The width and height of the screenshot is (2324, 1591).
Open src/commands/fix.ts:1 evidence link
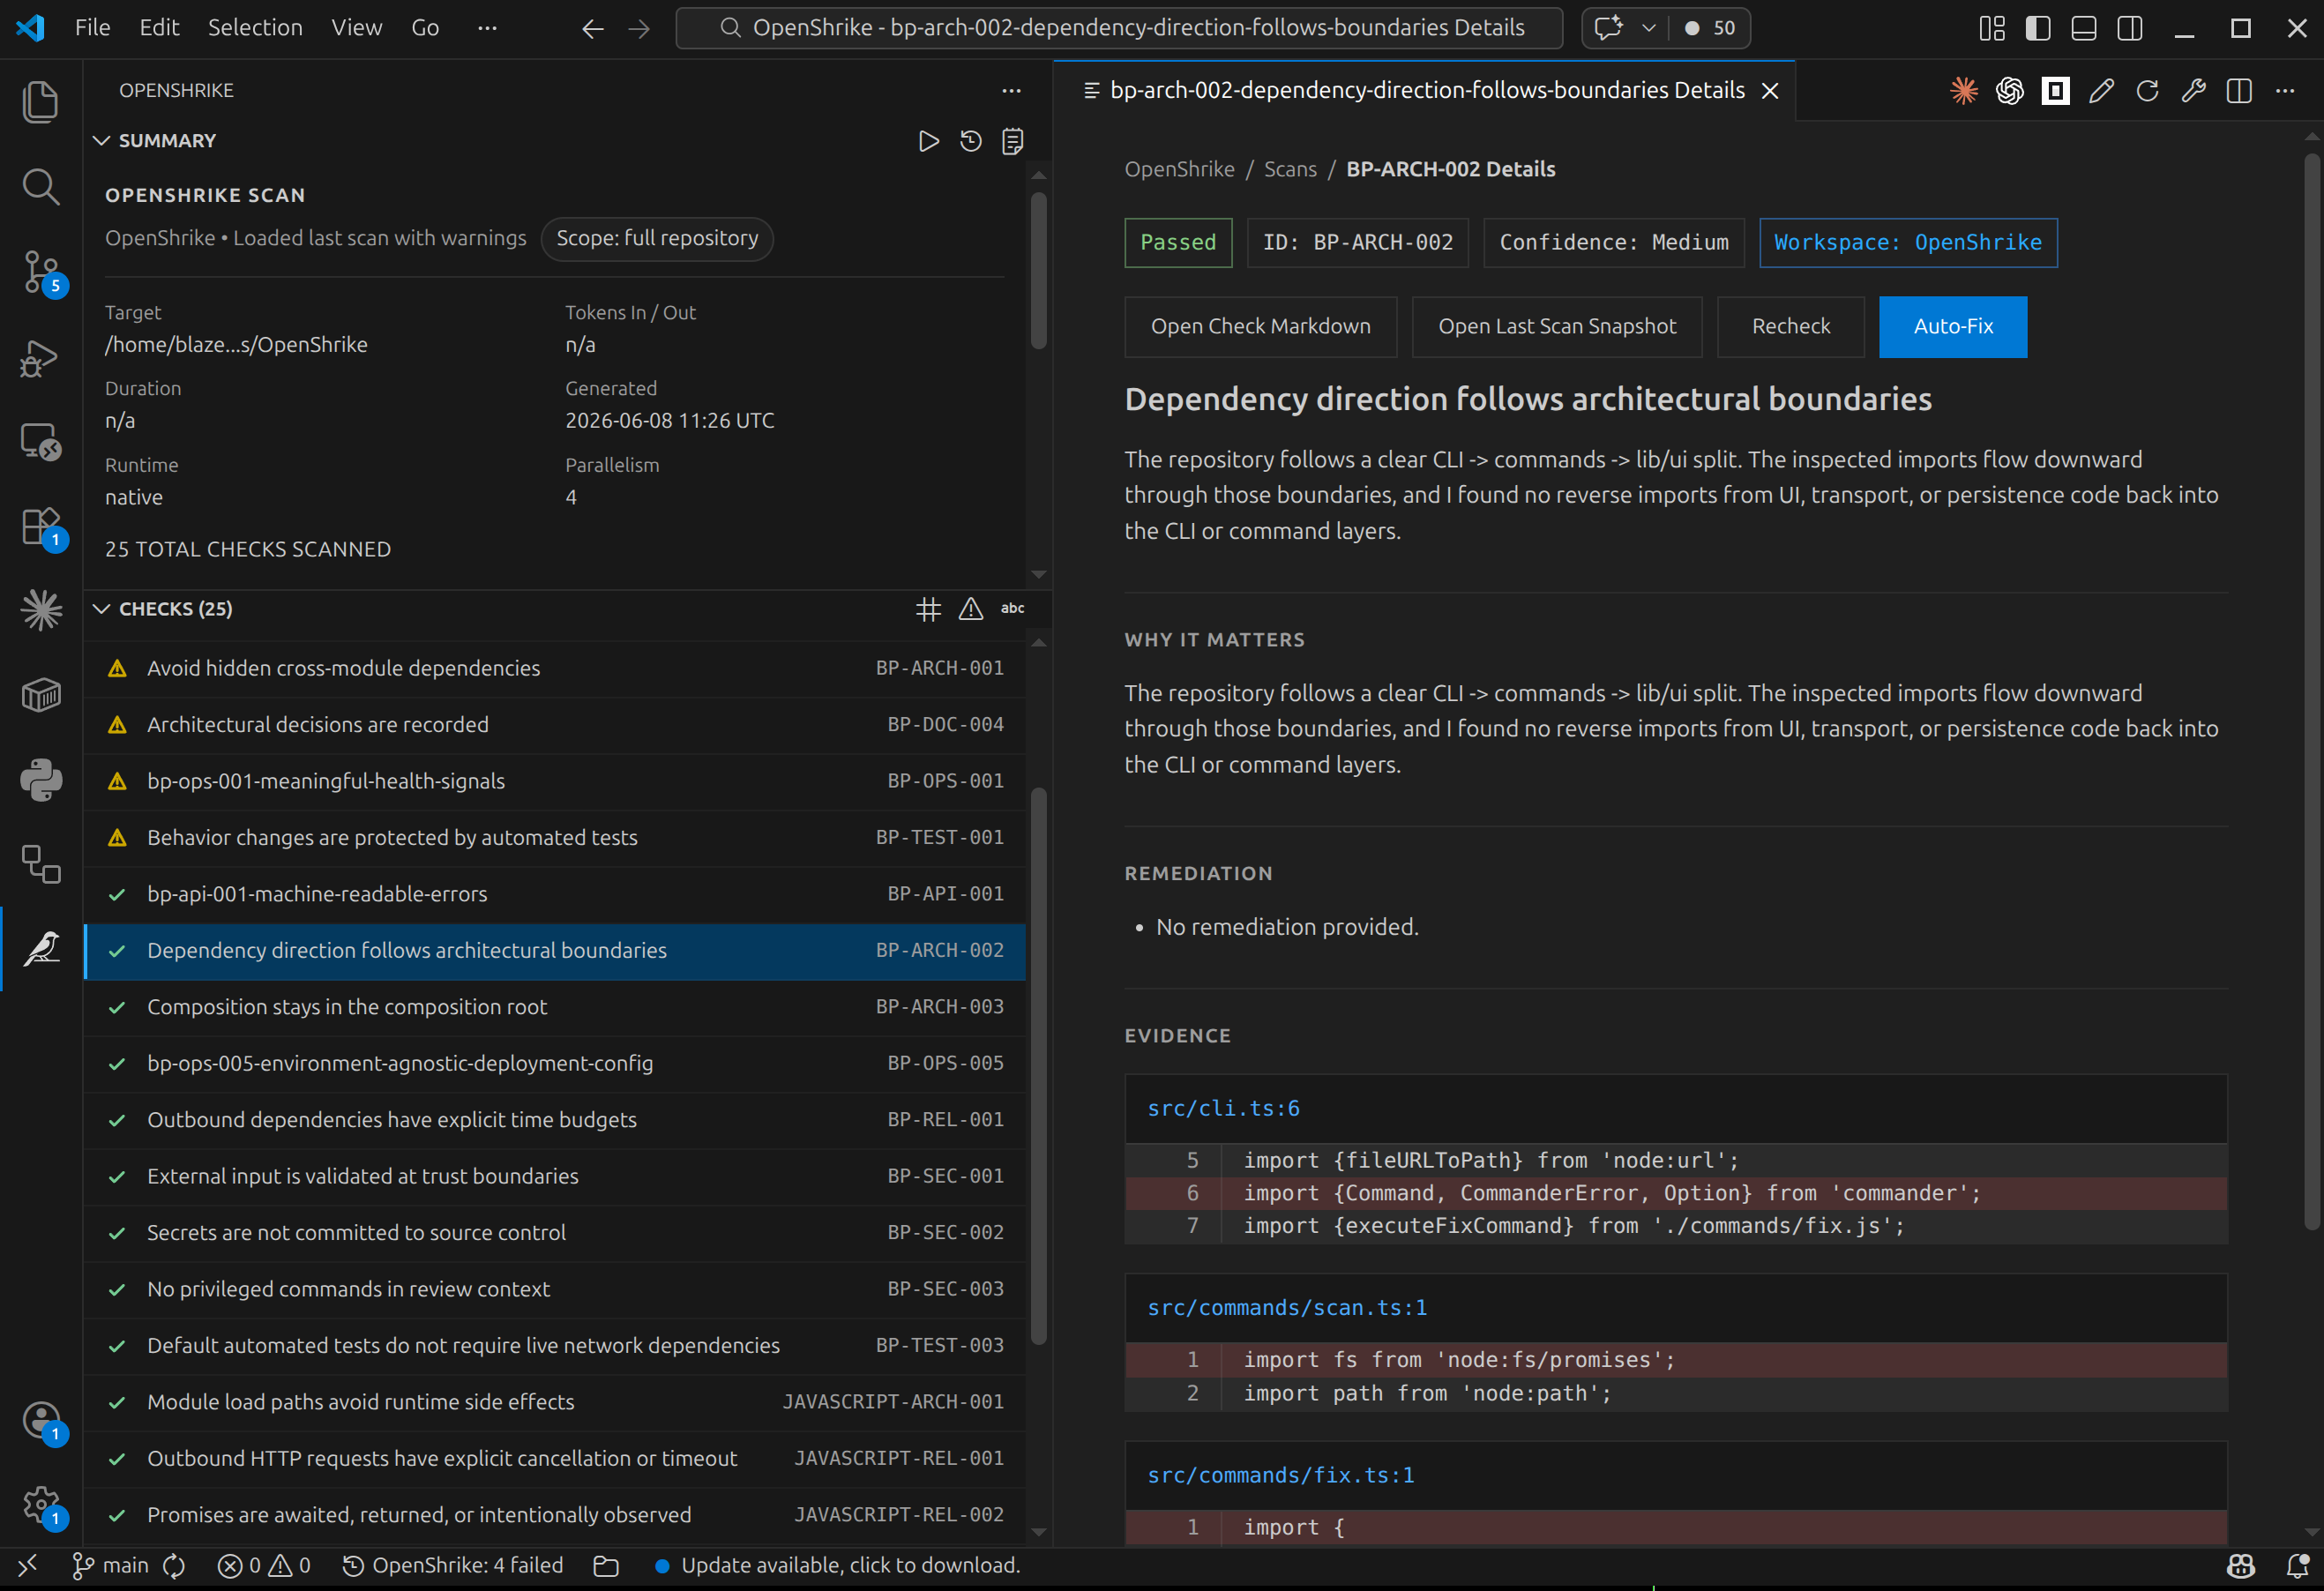(1280, 1476)
